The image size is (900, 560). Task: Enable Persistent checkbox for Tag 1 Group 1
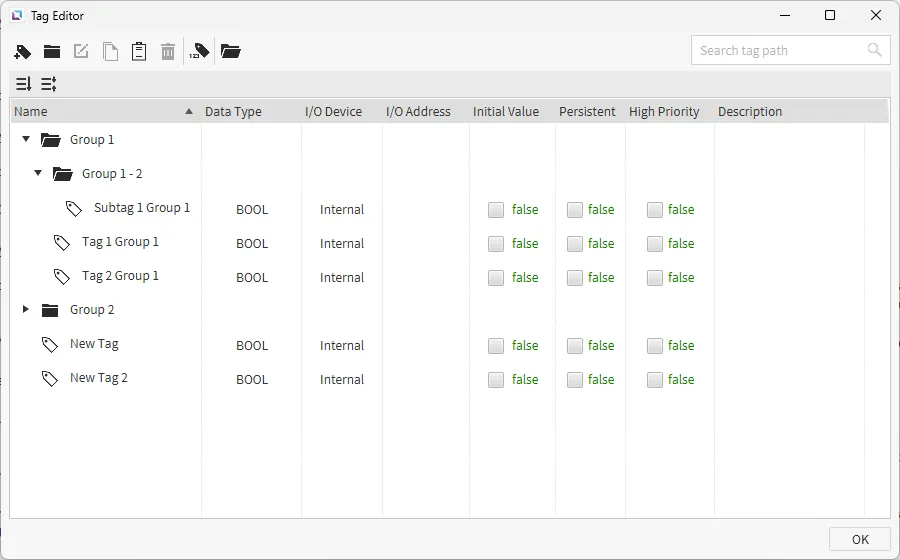coord(575,244)
